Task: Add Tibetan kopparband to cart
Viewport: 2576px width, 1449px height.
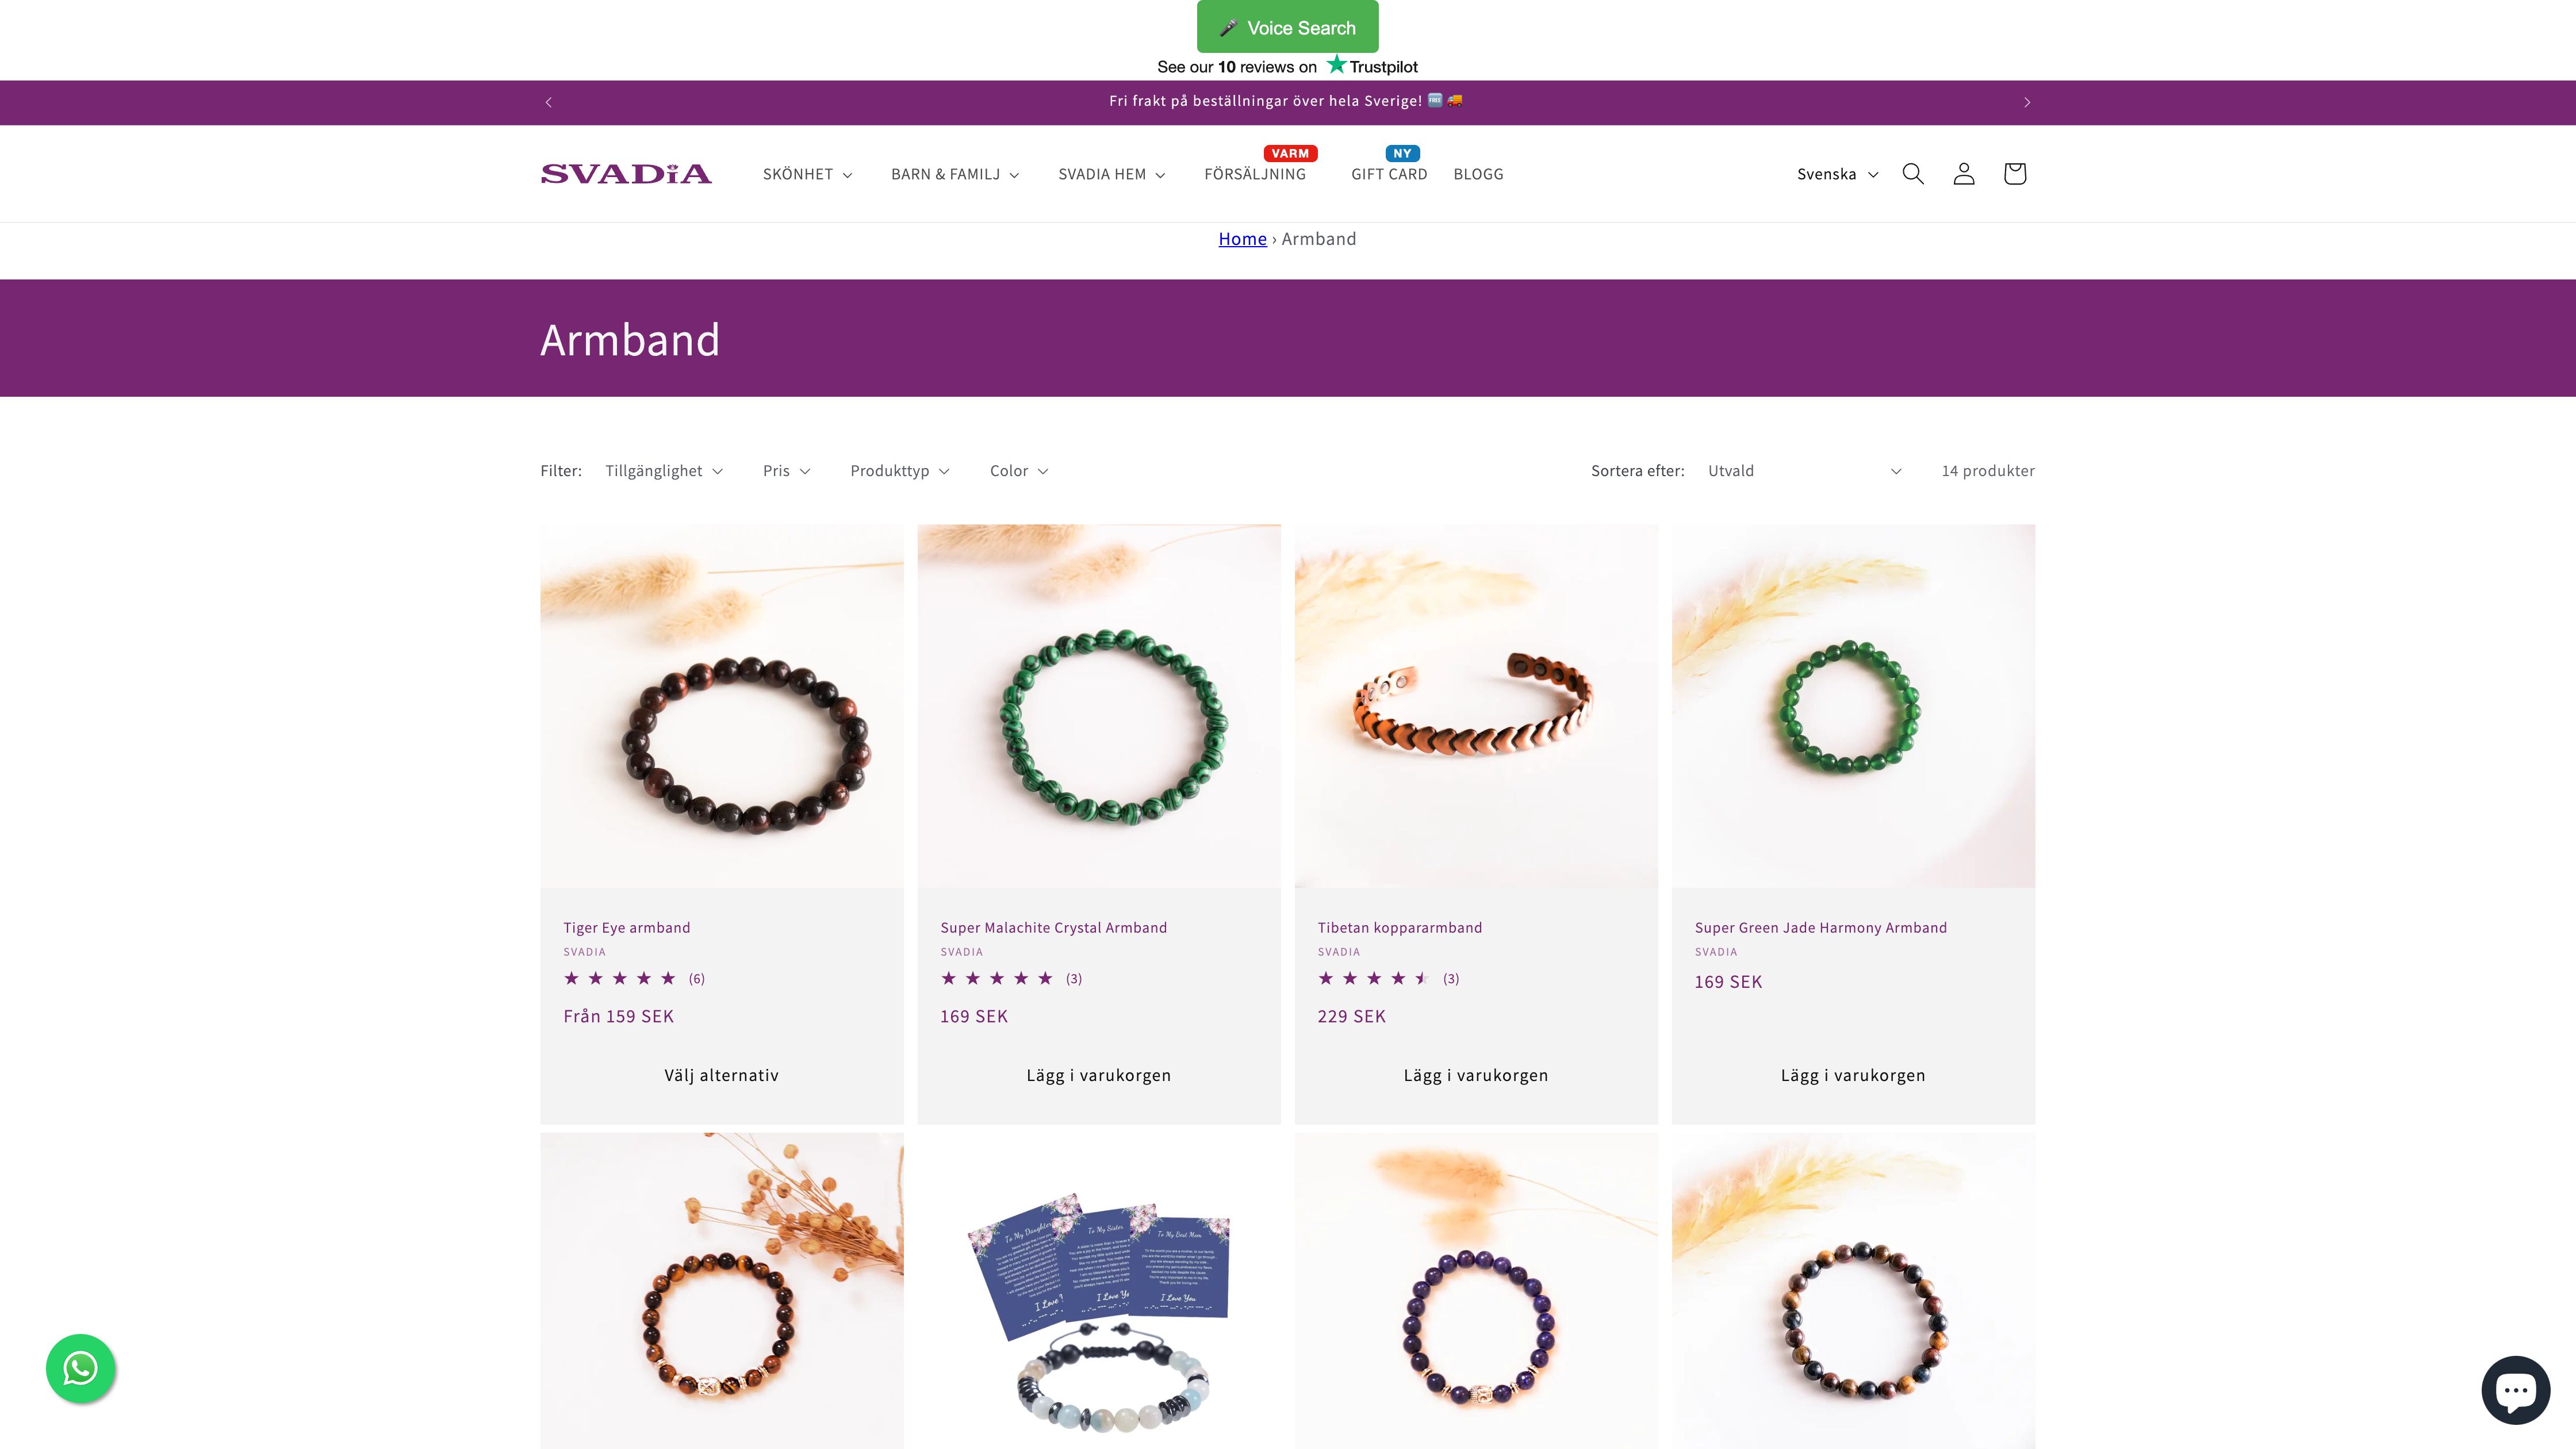Action: 1475,1075
